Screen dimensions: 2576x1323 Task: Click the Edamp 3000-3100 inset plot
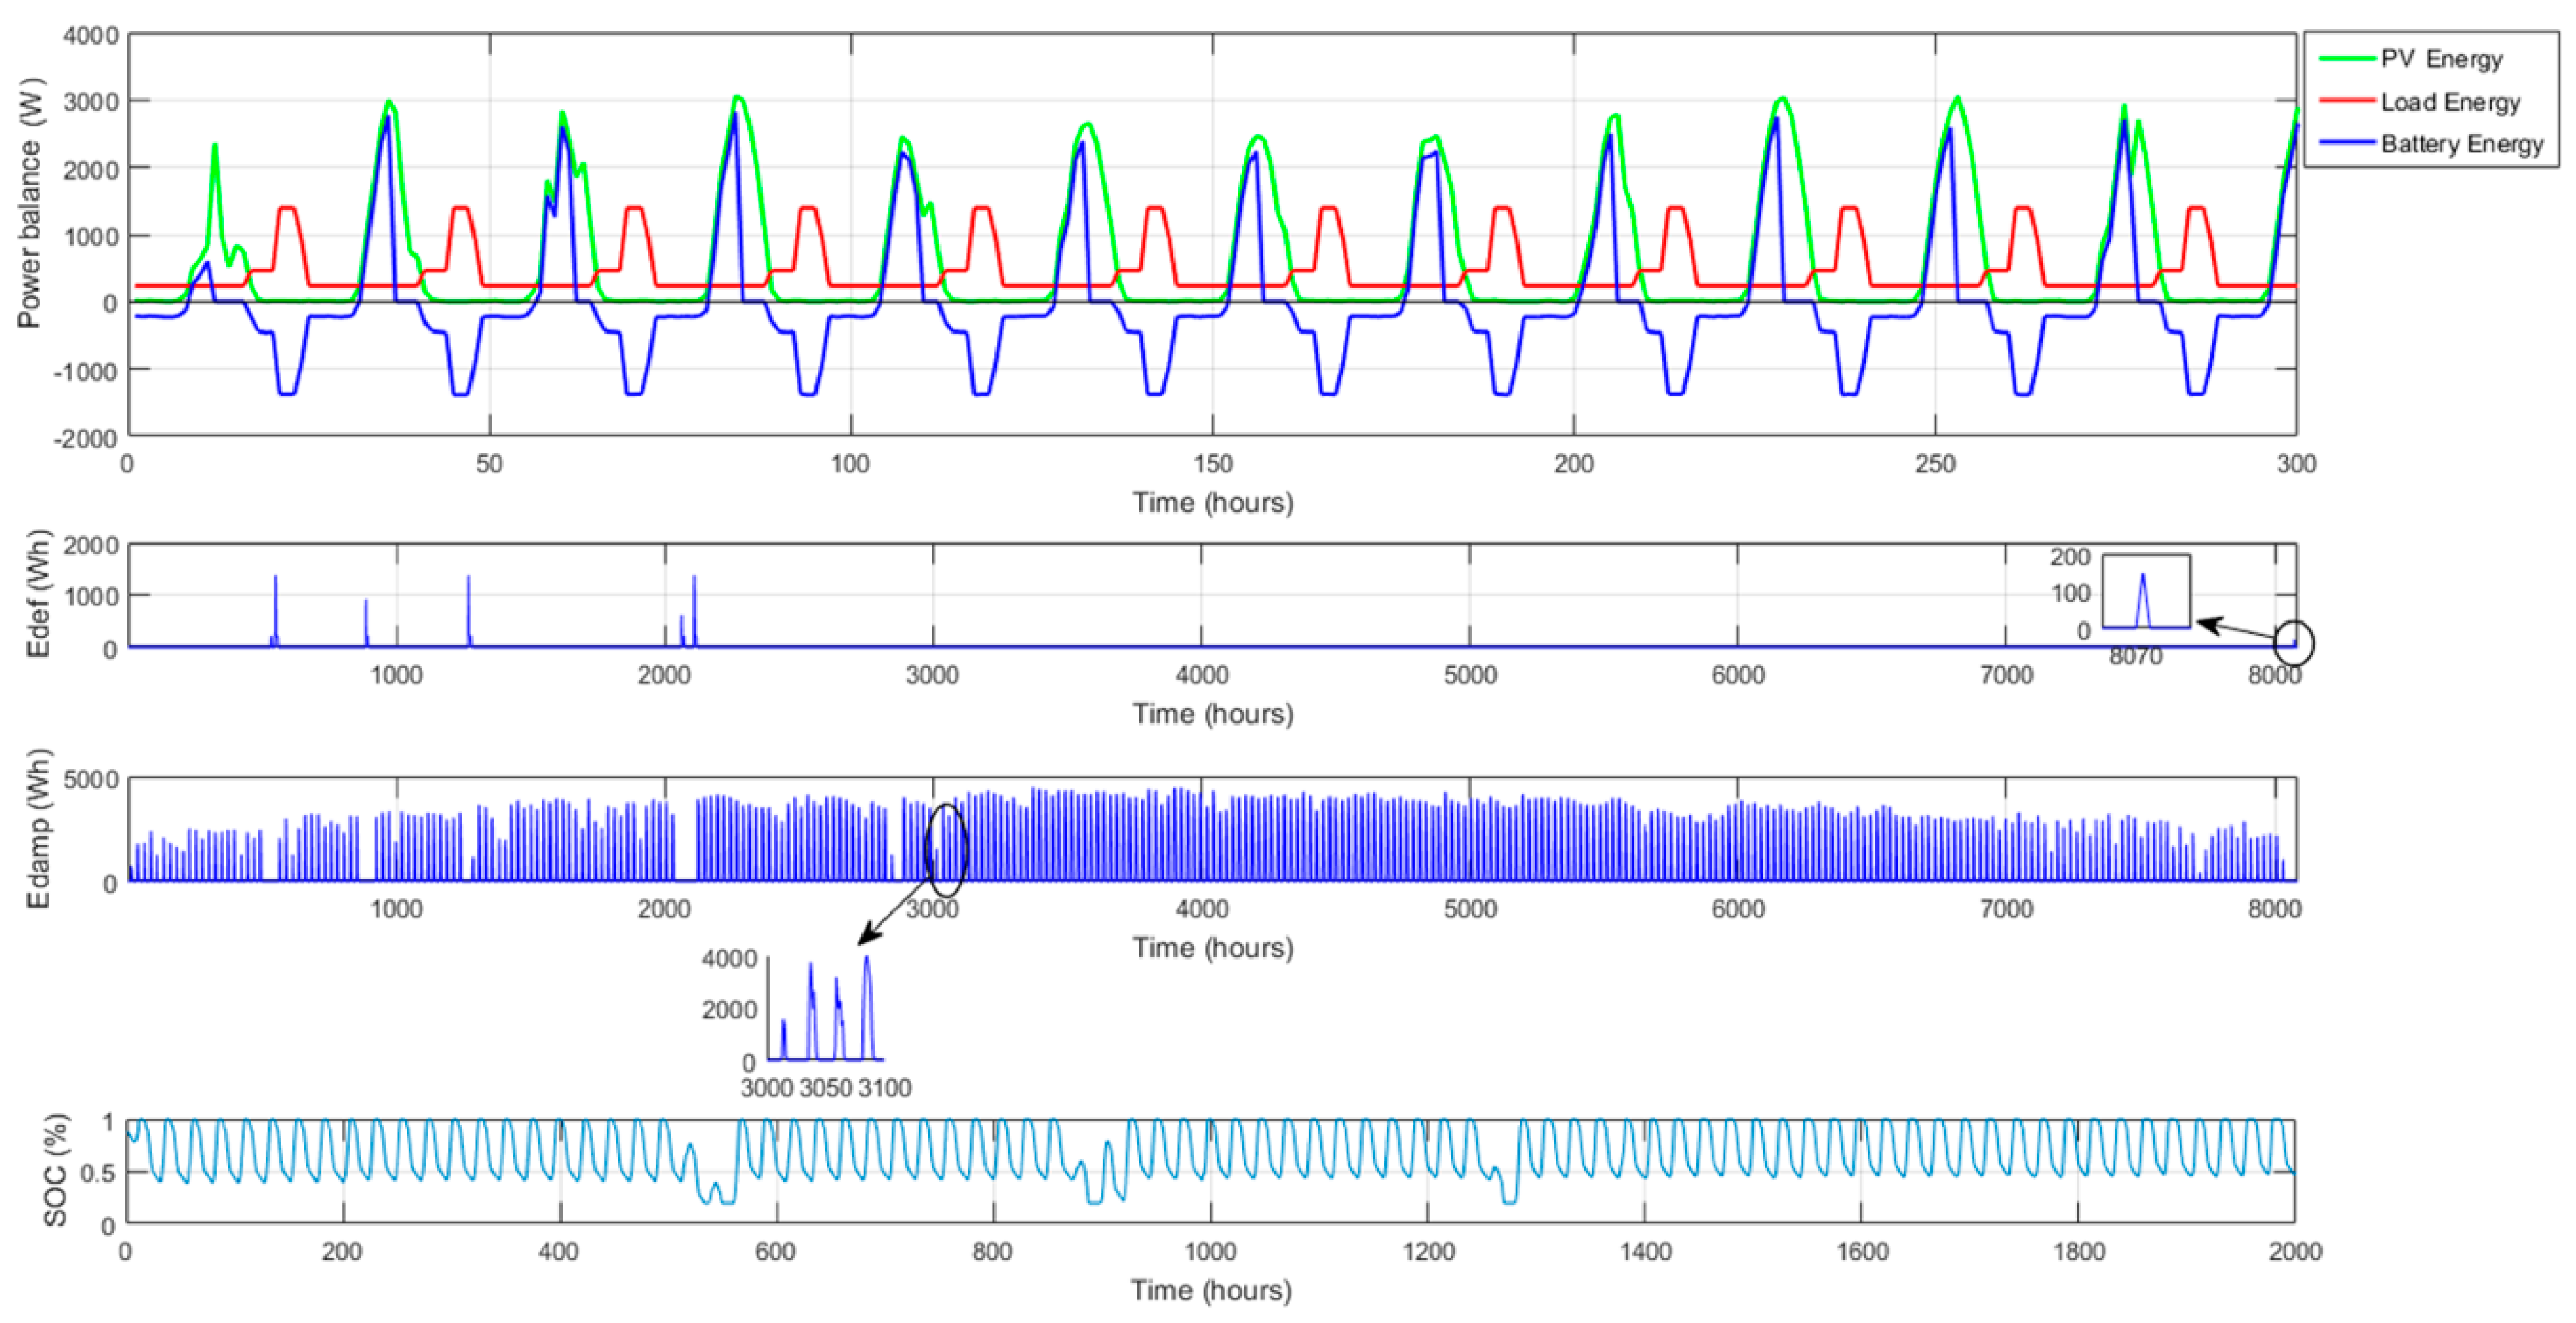(826, 1010)
